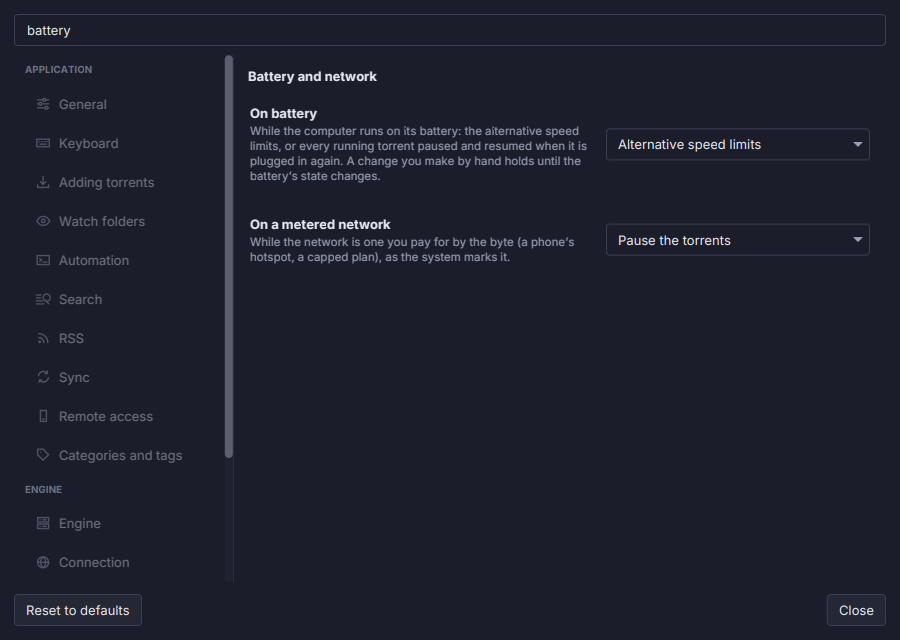Click the Connection globe icon
This screenshot has height=640, width=900.
click(43, 562)
